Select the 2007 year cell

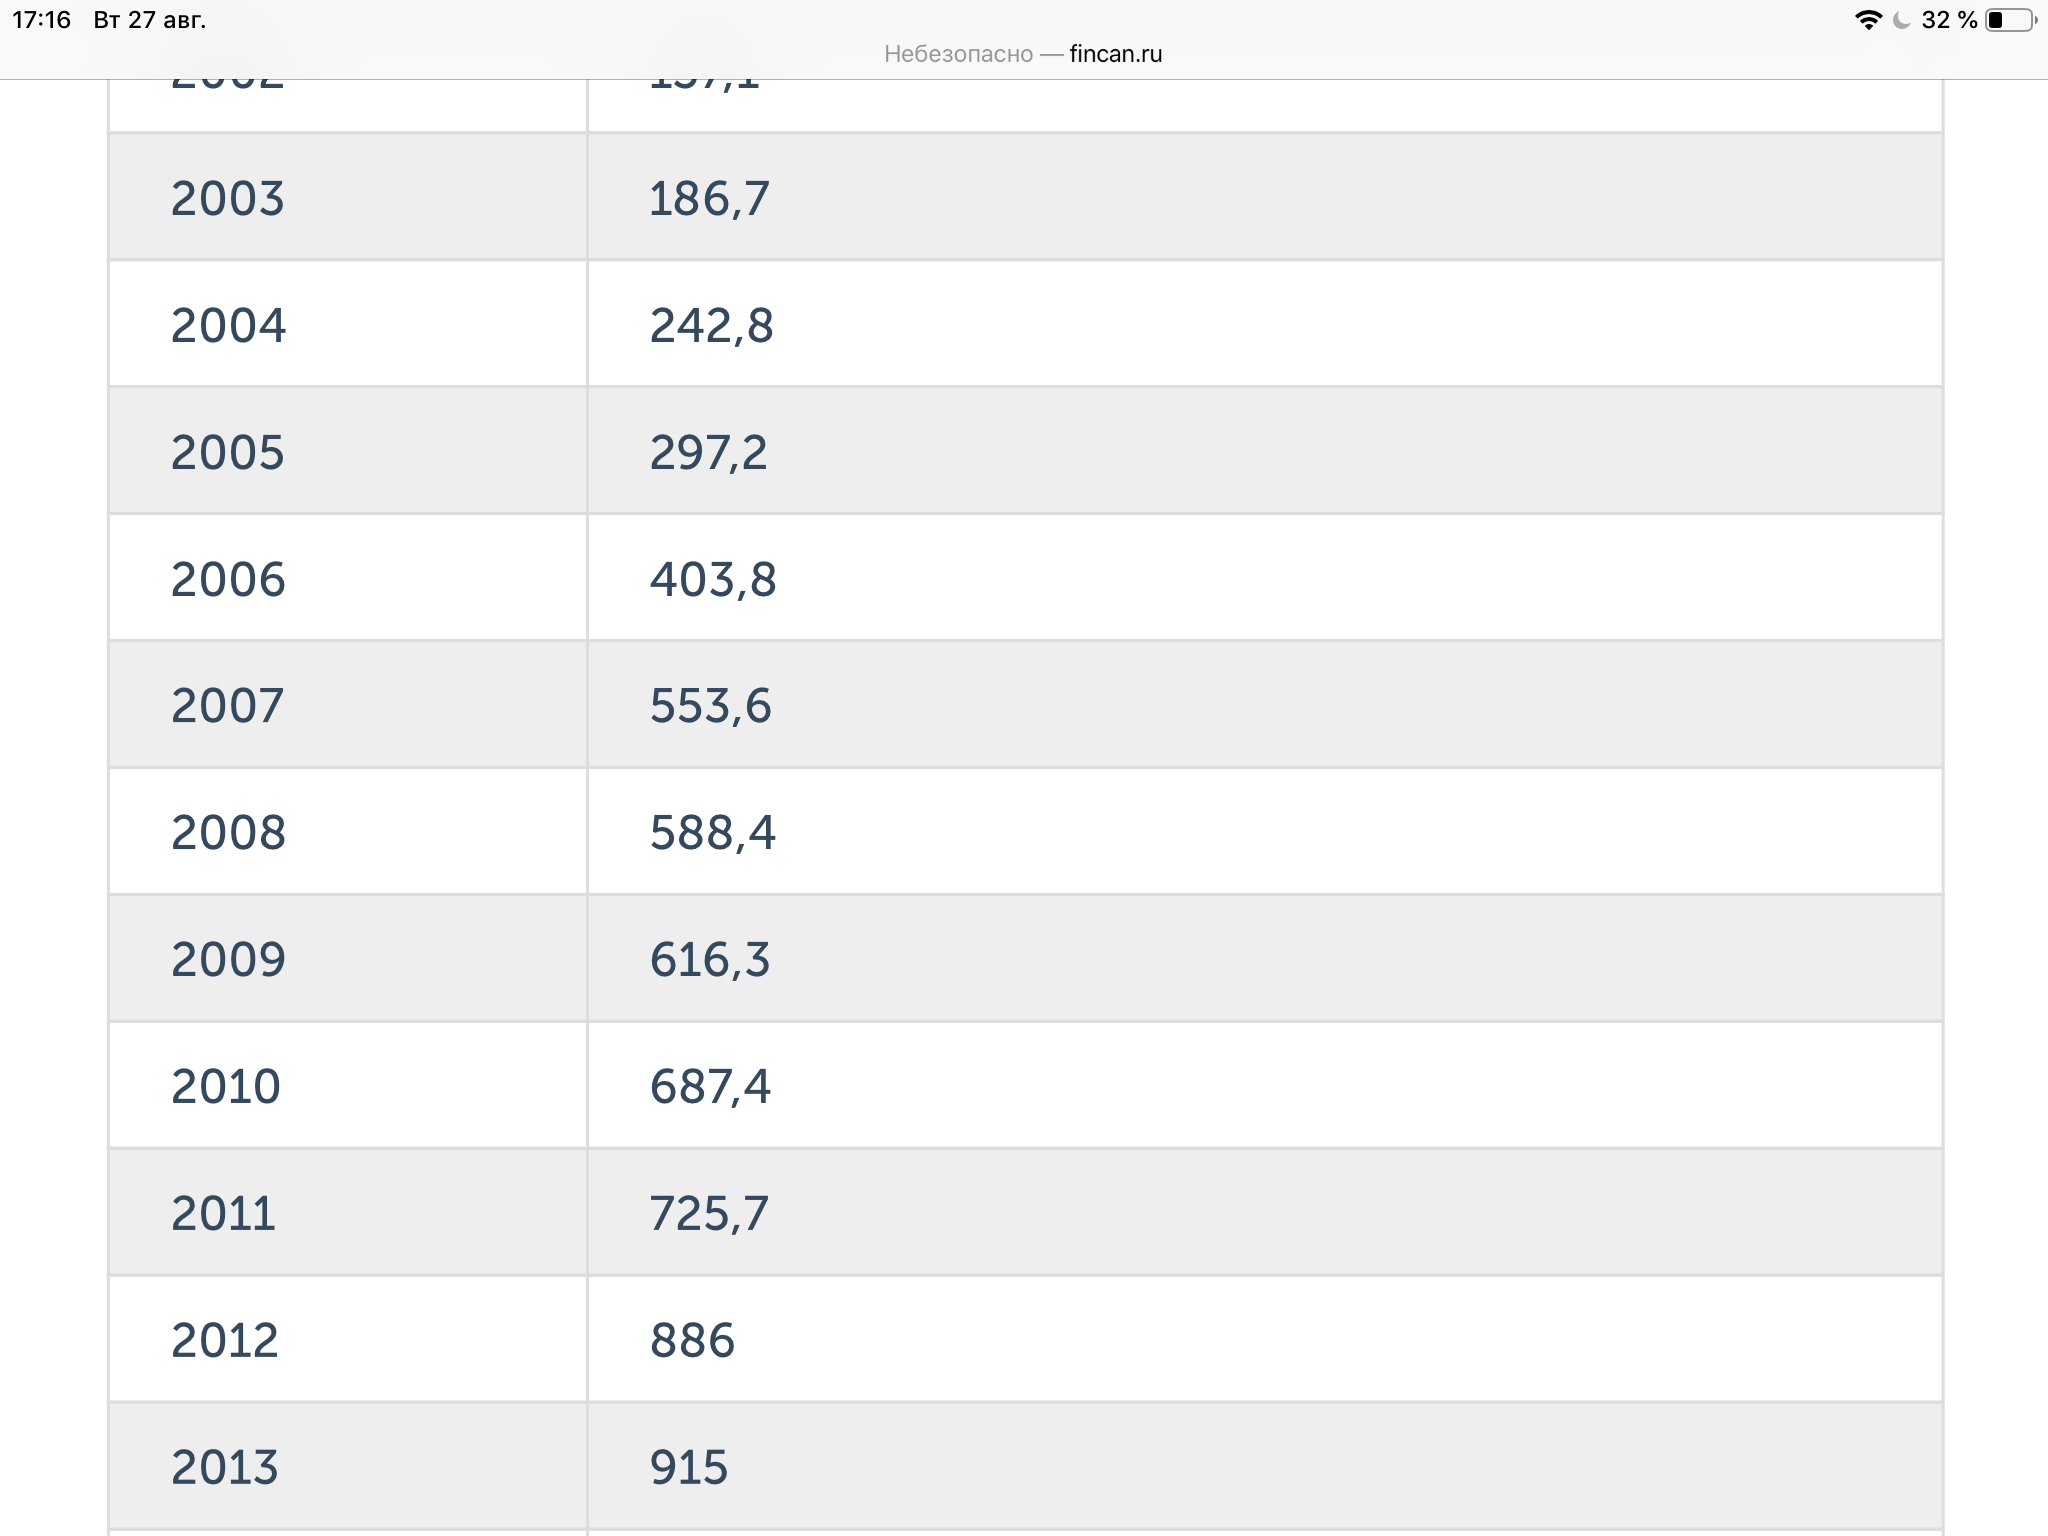(x=348, y=705)
